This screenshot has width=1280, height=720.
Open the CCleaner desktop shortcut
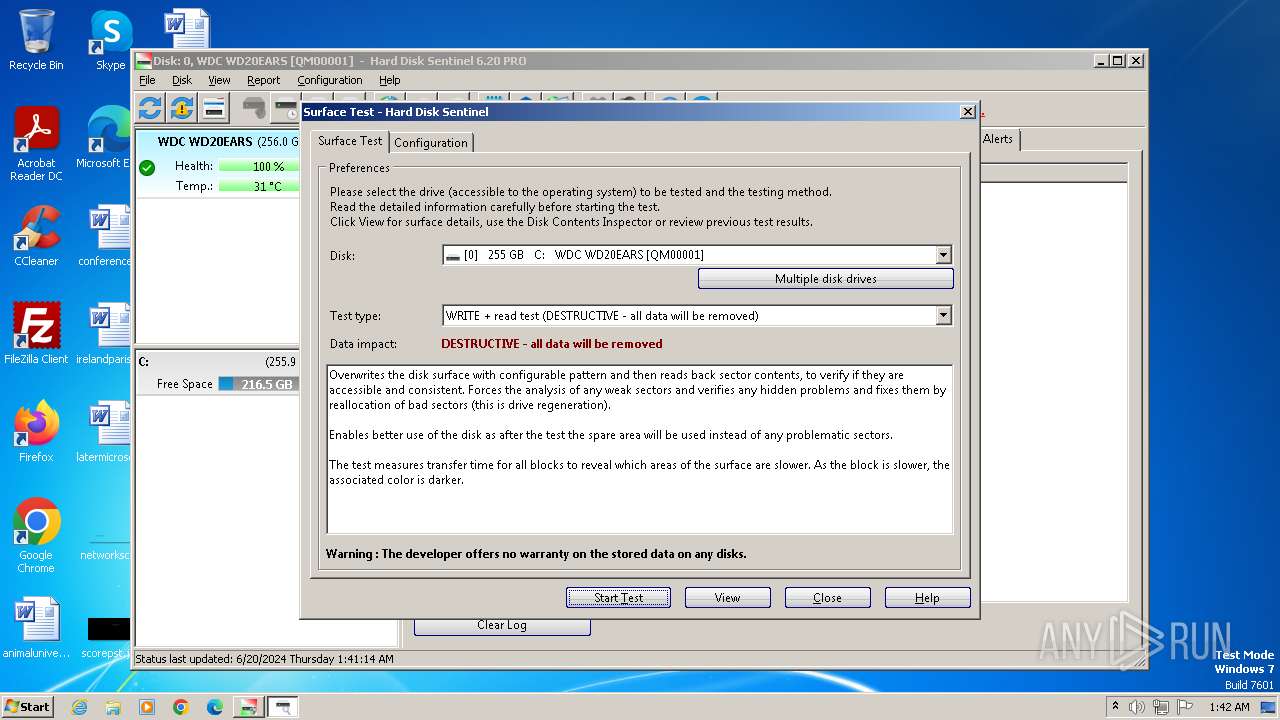click(36, 236)
